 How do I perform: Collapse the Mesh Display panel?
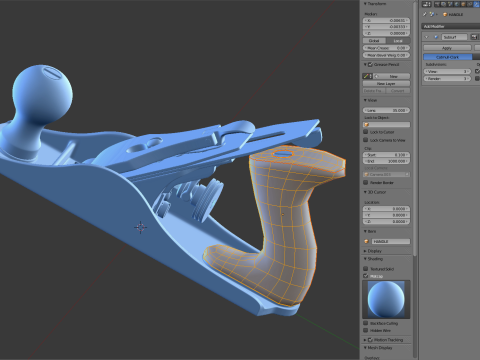click(x=365, y=348)
